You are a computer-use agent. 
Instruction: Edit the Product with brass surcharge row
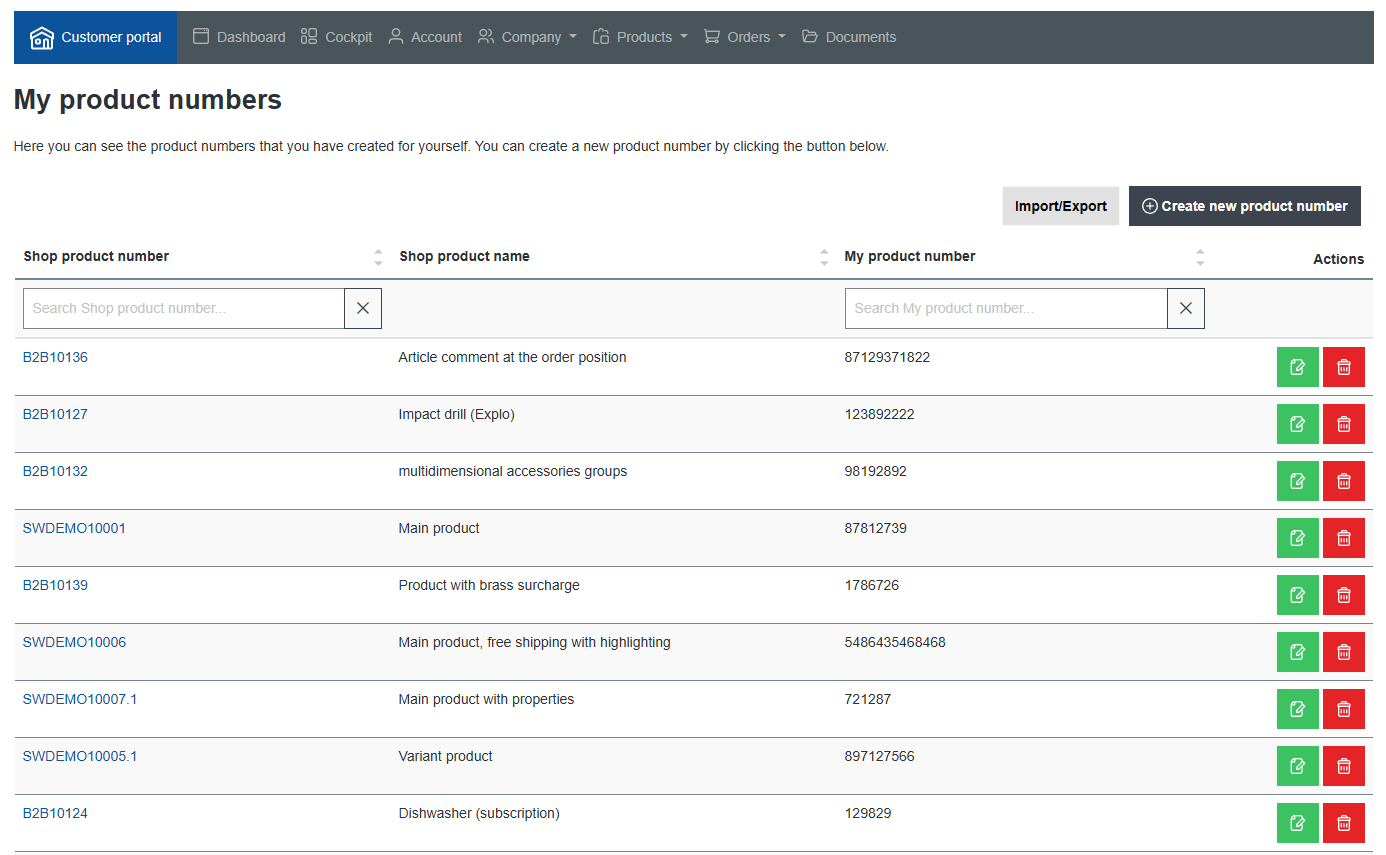click(x=1297, y=595)
